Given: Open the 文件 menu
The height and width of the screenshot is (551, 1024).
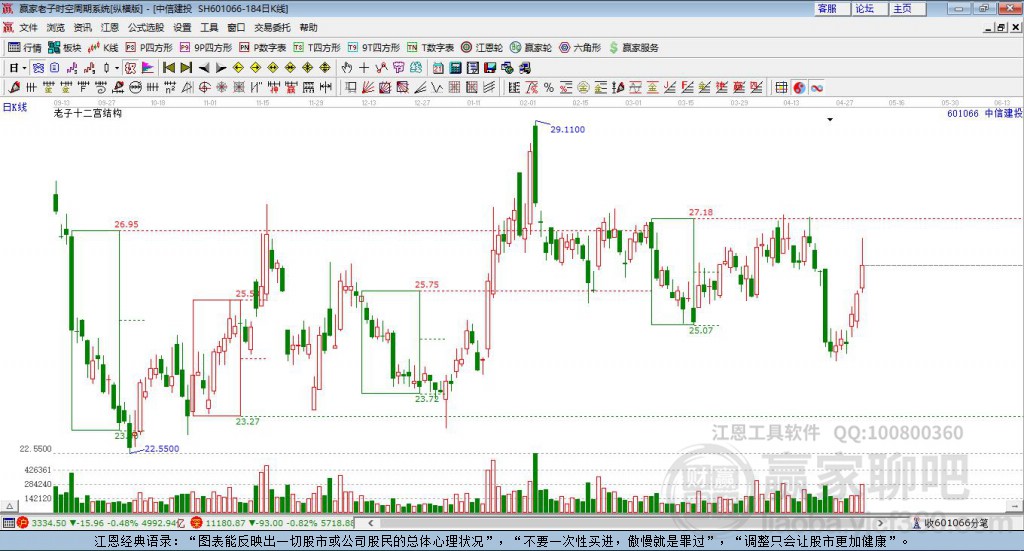Looking at the screenshot, I should (x=28, y=27).
